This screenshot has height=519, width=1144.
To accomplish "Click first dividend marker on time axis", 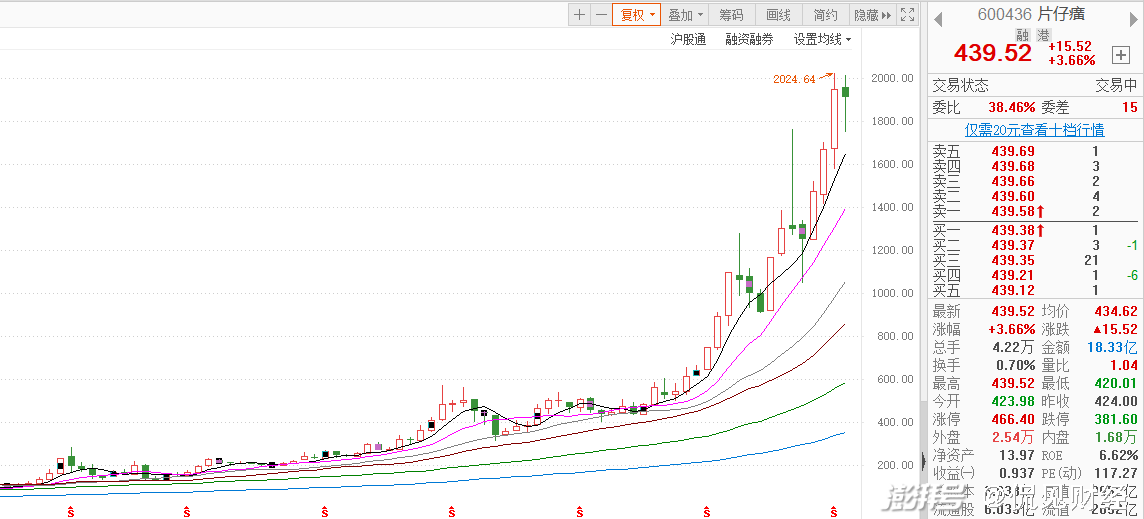I will pyautogui.click(x=71, y=512).
